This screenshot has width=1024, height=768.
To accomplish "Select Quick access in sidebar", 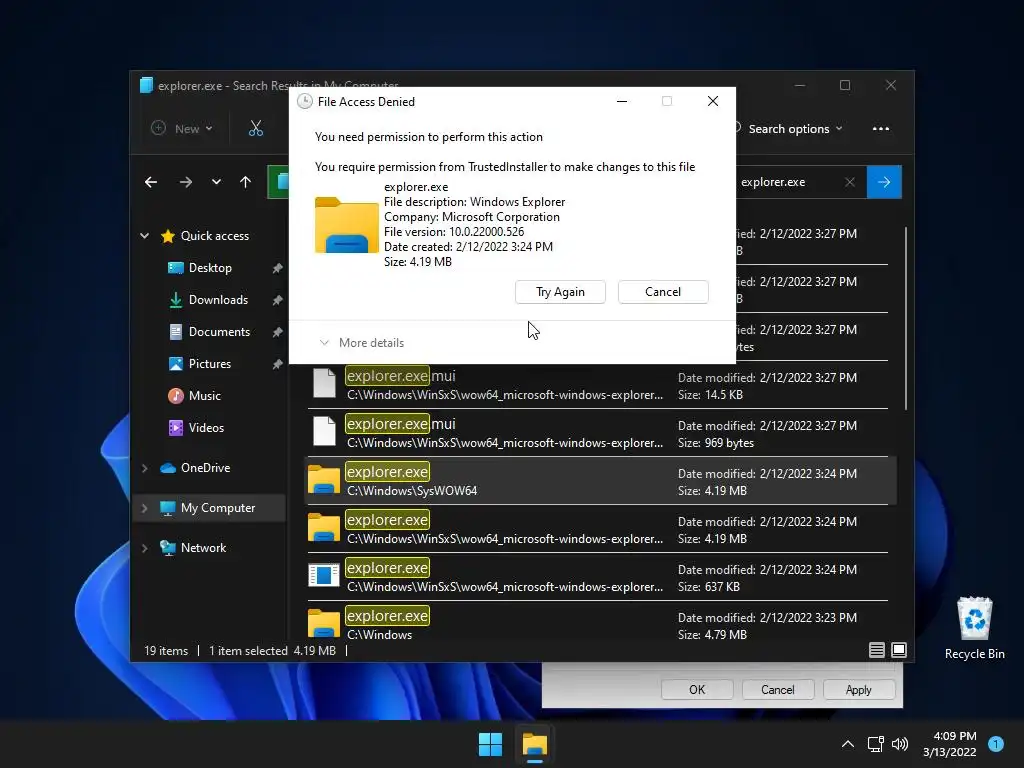I will [214, 236].
